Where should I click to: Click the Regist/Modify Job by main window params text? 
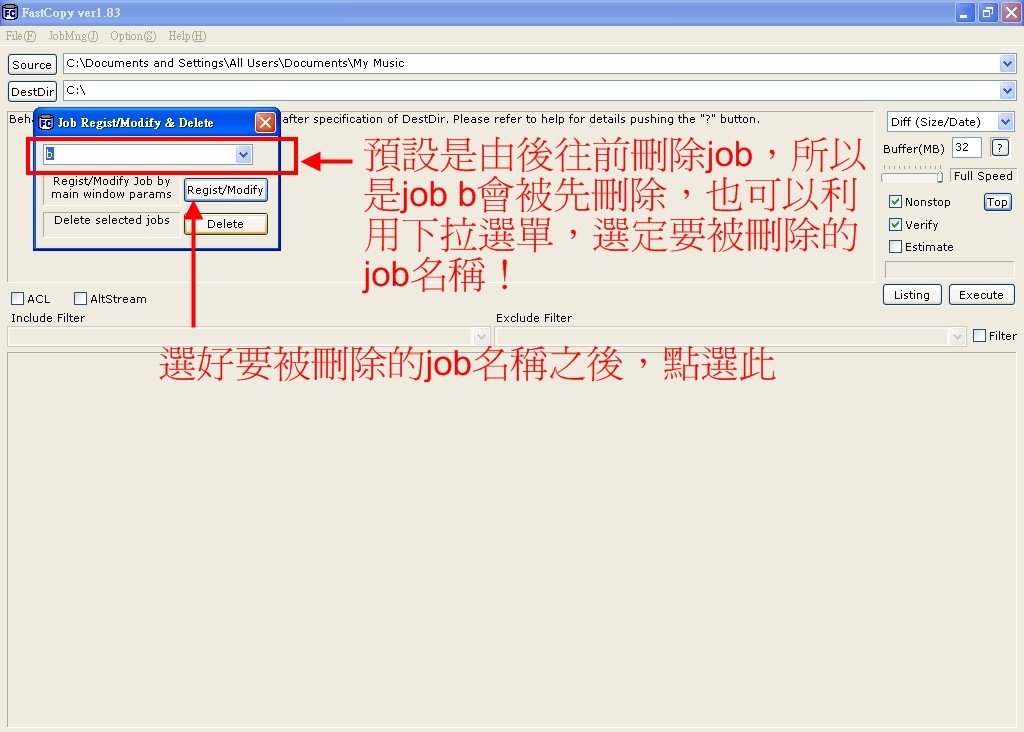(x=112, y=187)
